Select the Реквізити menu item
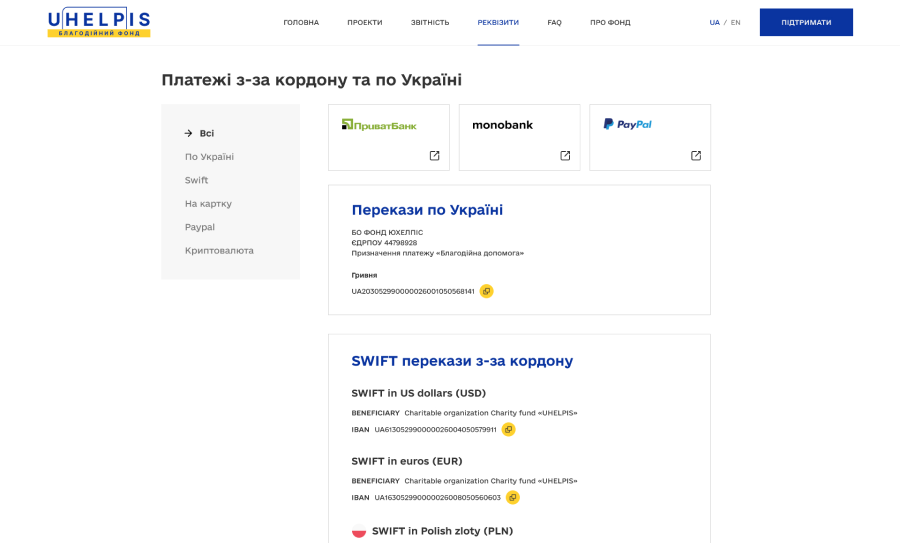The height and width of the screenshot is (543, 900). point(498,22)
